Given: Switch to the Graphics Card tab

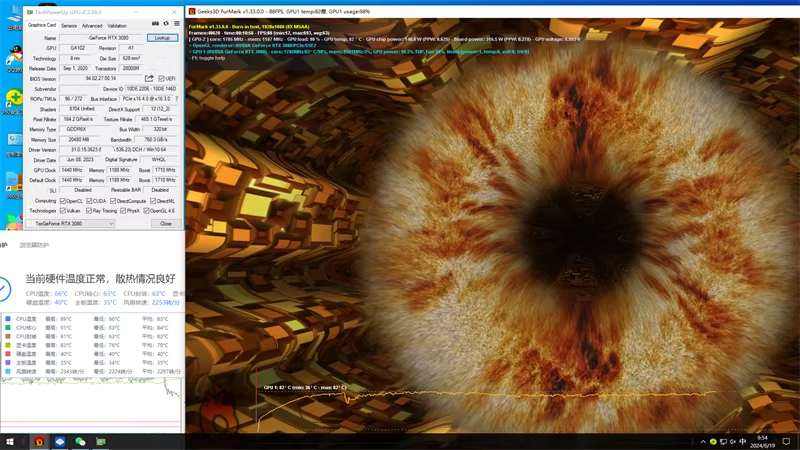Looking at the screenshot, I should tap(42, 25).
